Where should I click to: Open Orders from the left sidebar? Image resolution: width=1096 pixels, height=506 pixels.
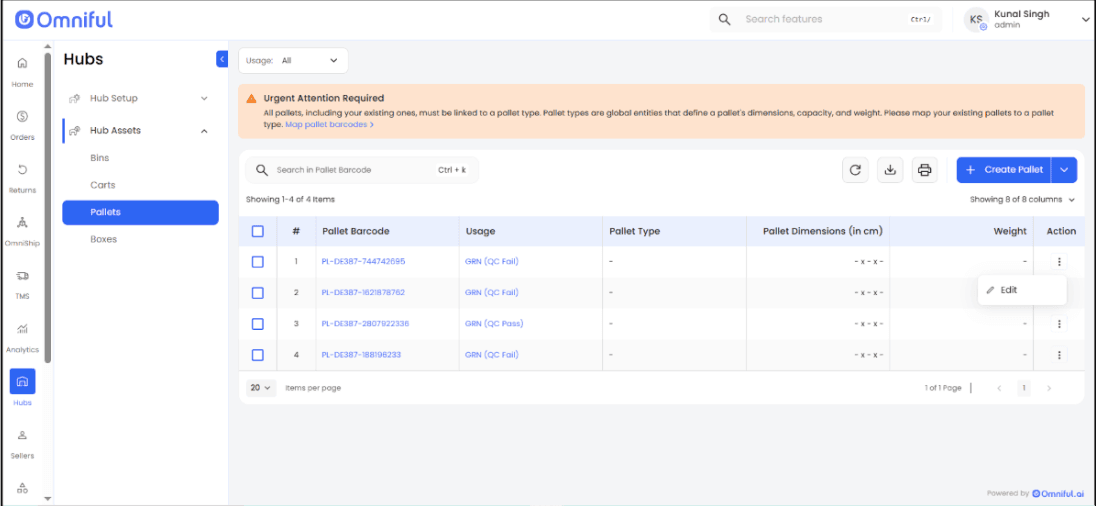point(22,124)
